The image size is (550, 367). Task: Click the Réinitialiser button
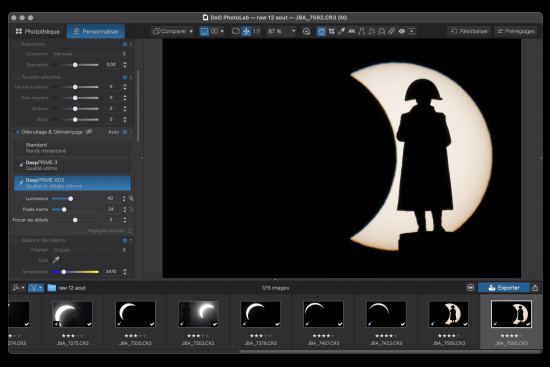coord(469,31)
